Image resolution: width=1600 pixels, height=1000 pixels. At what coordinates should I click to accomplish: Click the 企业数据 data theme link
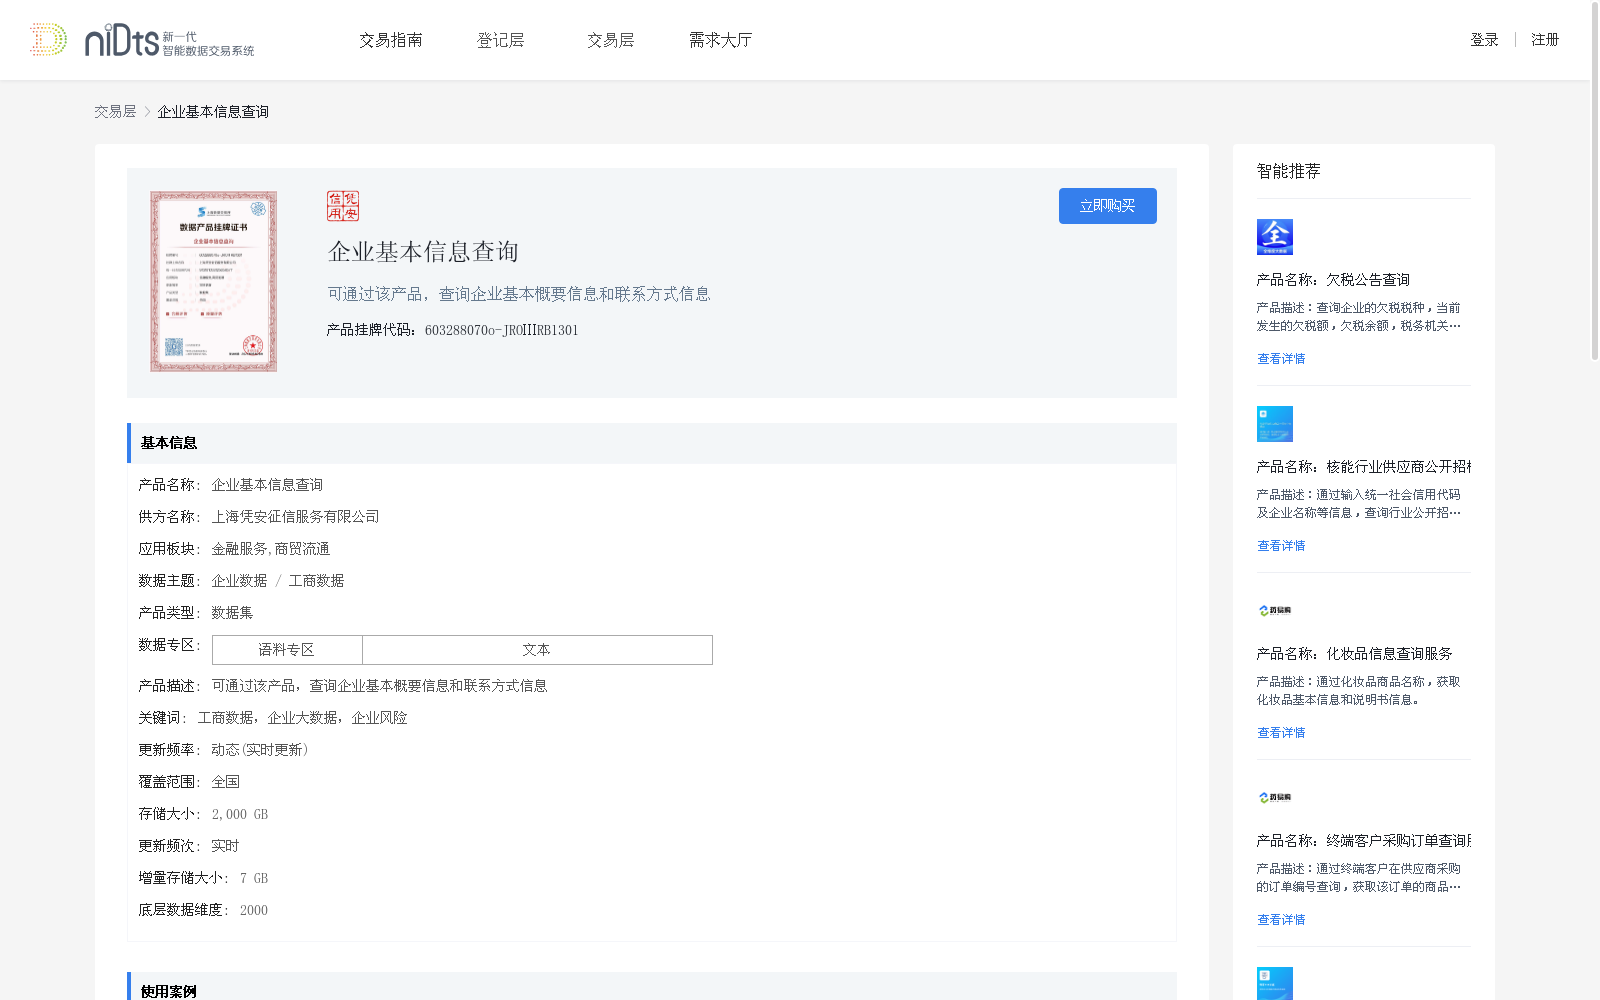(x=239, y=581)
